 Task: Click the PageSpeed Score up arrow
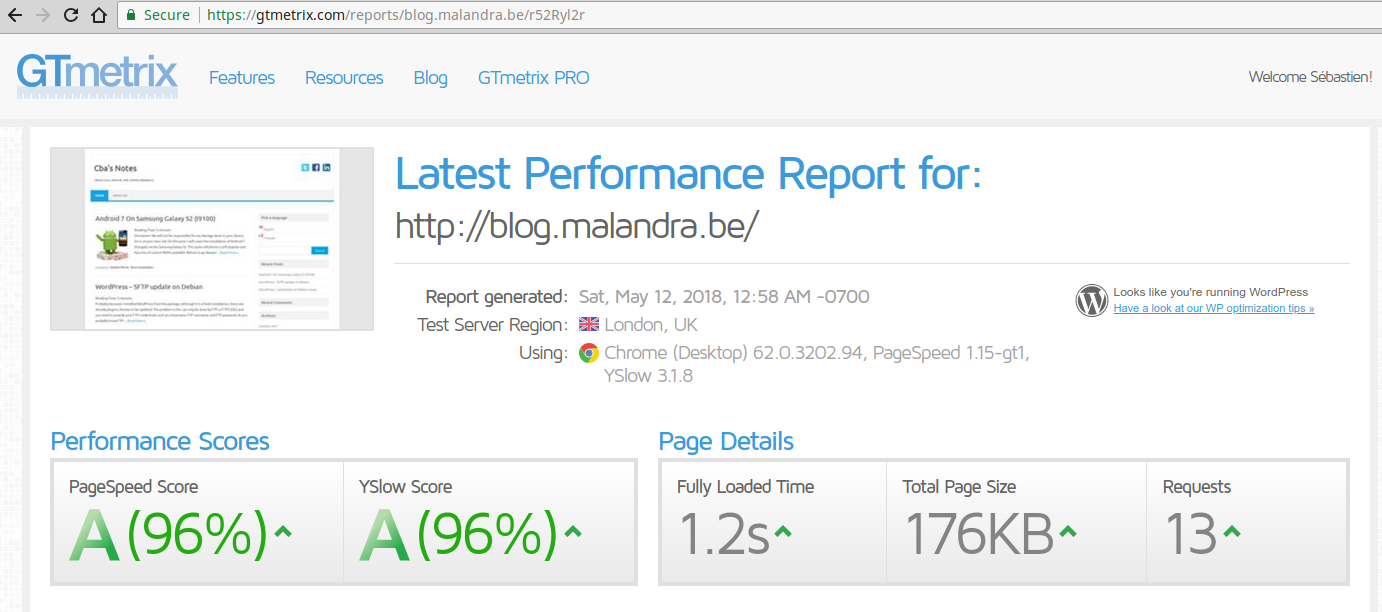click(x=283, y=532)
